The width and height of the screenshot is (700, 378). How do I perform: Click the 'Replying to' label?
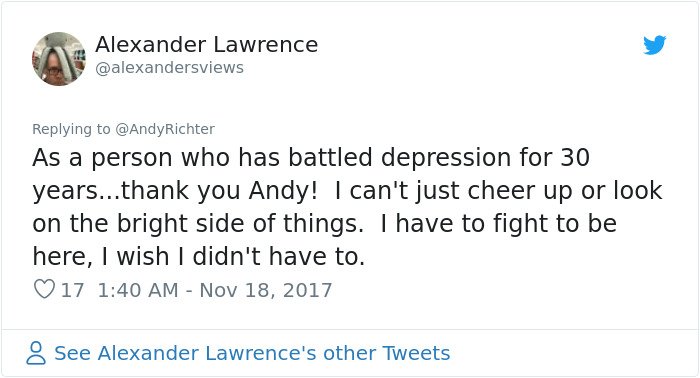71,129
